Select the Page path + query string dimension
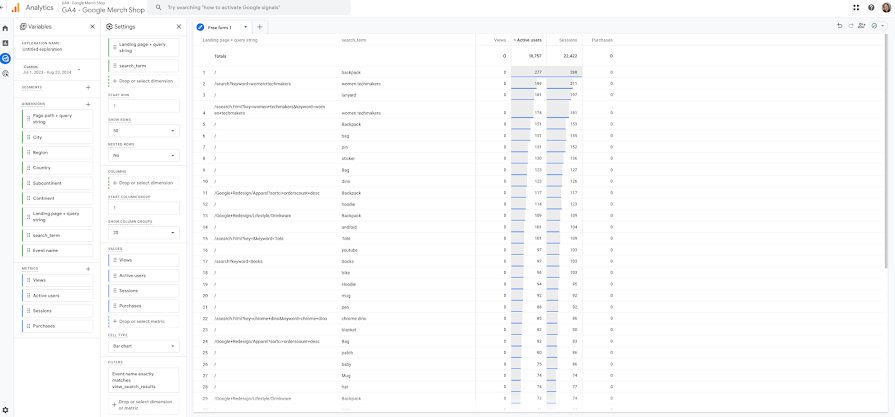 [57, 119]
